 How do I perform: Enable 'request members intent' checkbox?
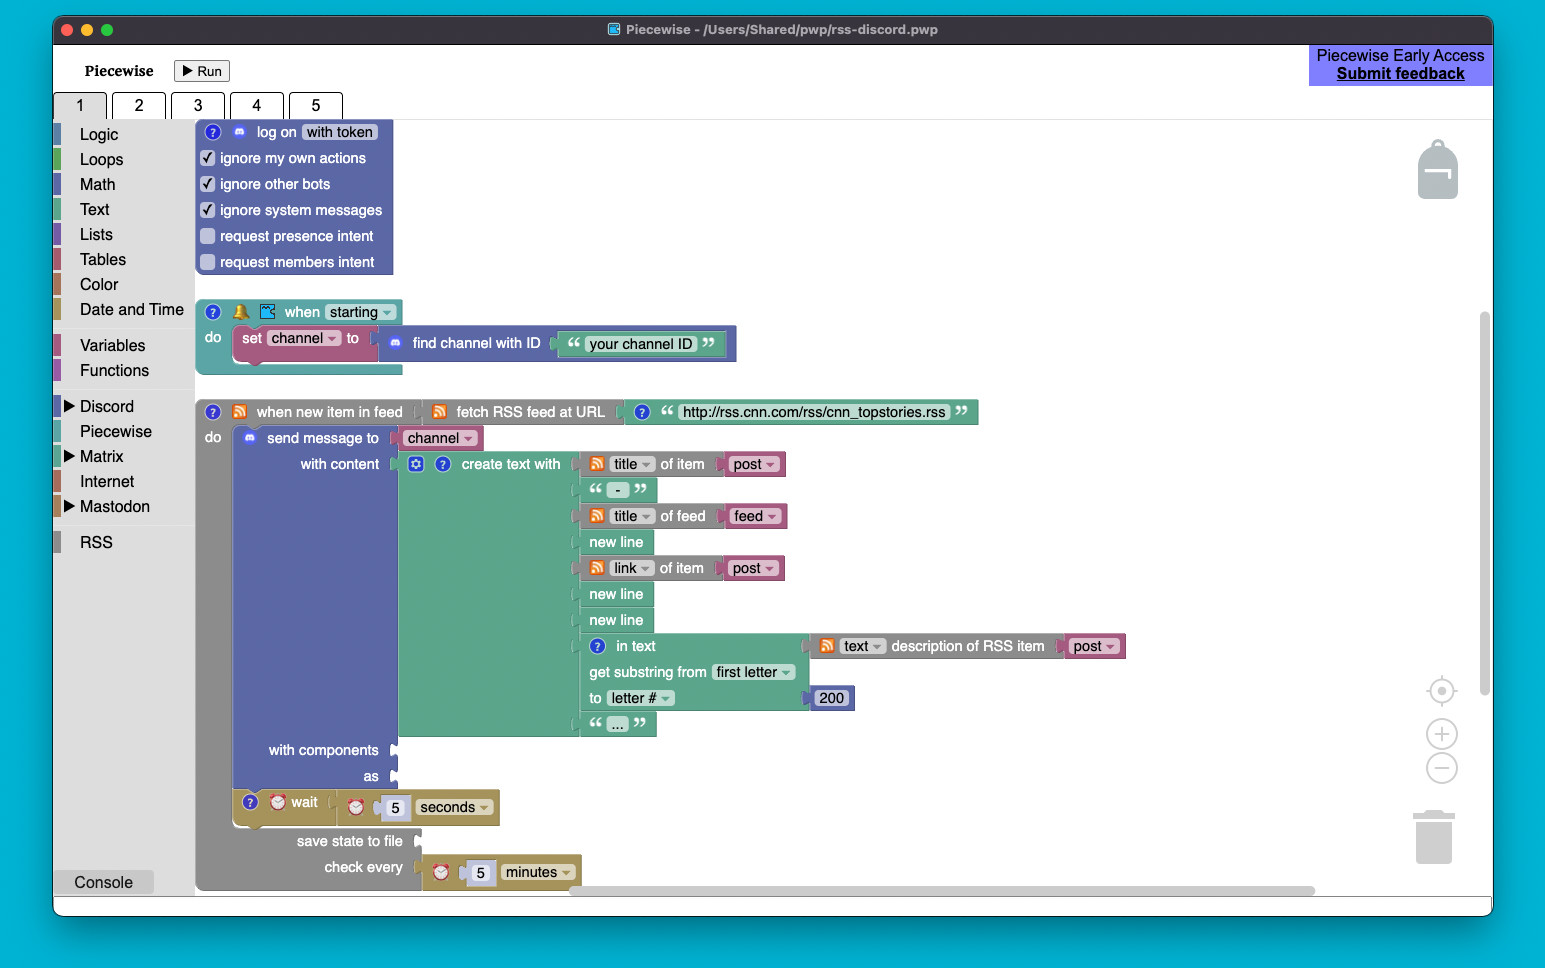pos(208,262)
